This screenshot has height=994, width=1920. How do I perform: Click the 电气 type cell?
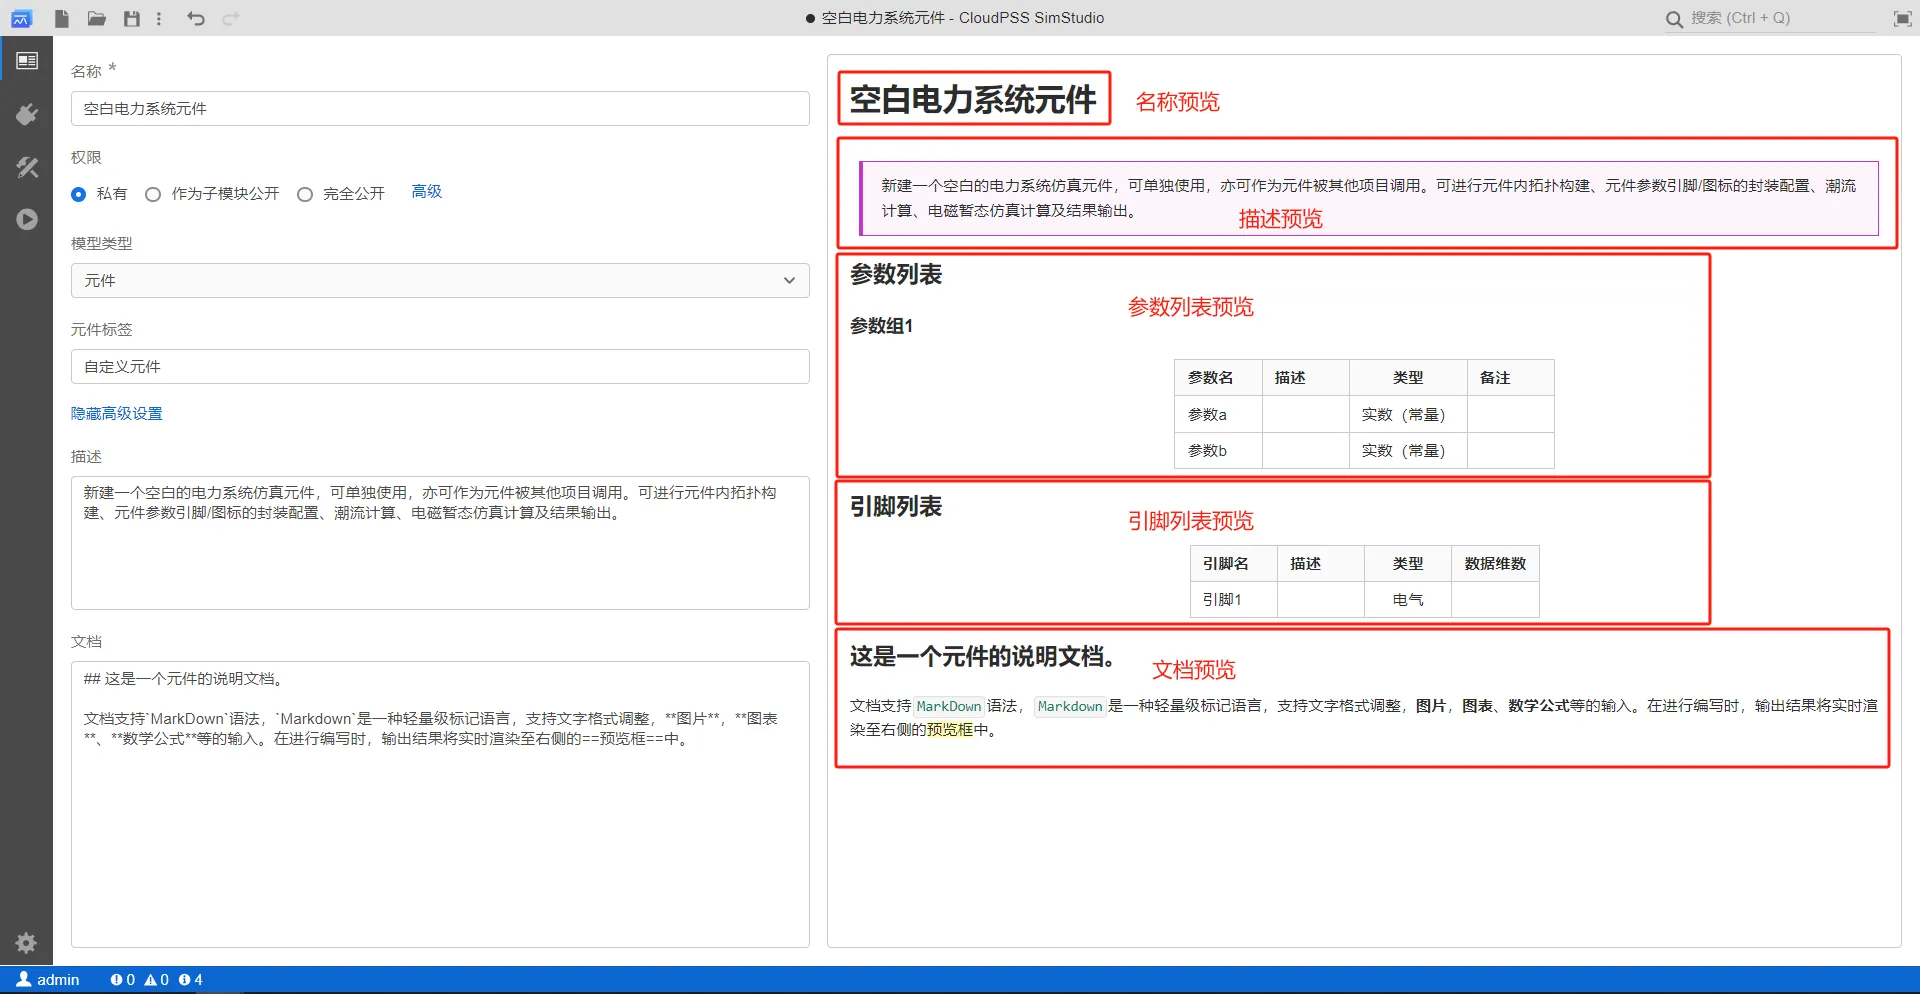click(1408, 599)
